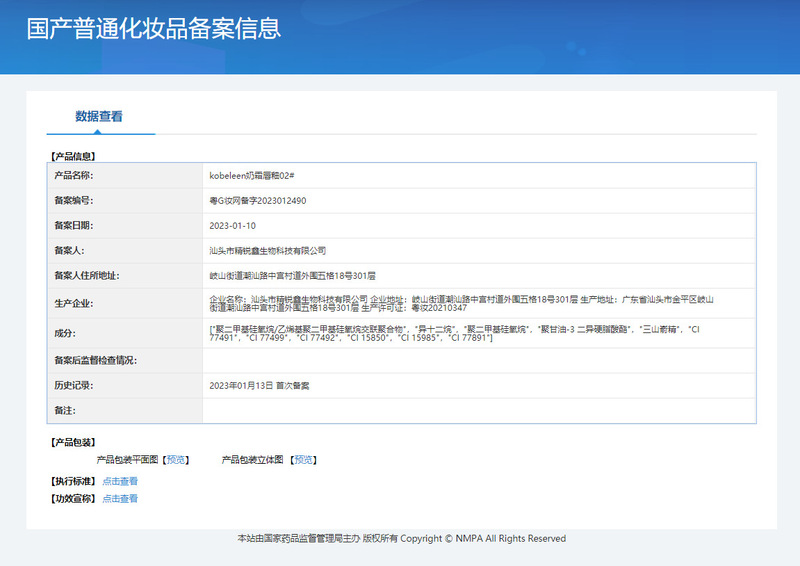Click the 生产企业 details text
Screen dimensions: 800x566
(x=460, y=304)
